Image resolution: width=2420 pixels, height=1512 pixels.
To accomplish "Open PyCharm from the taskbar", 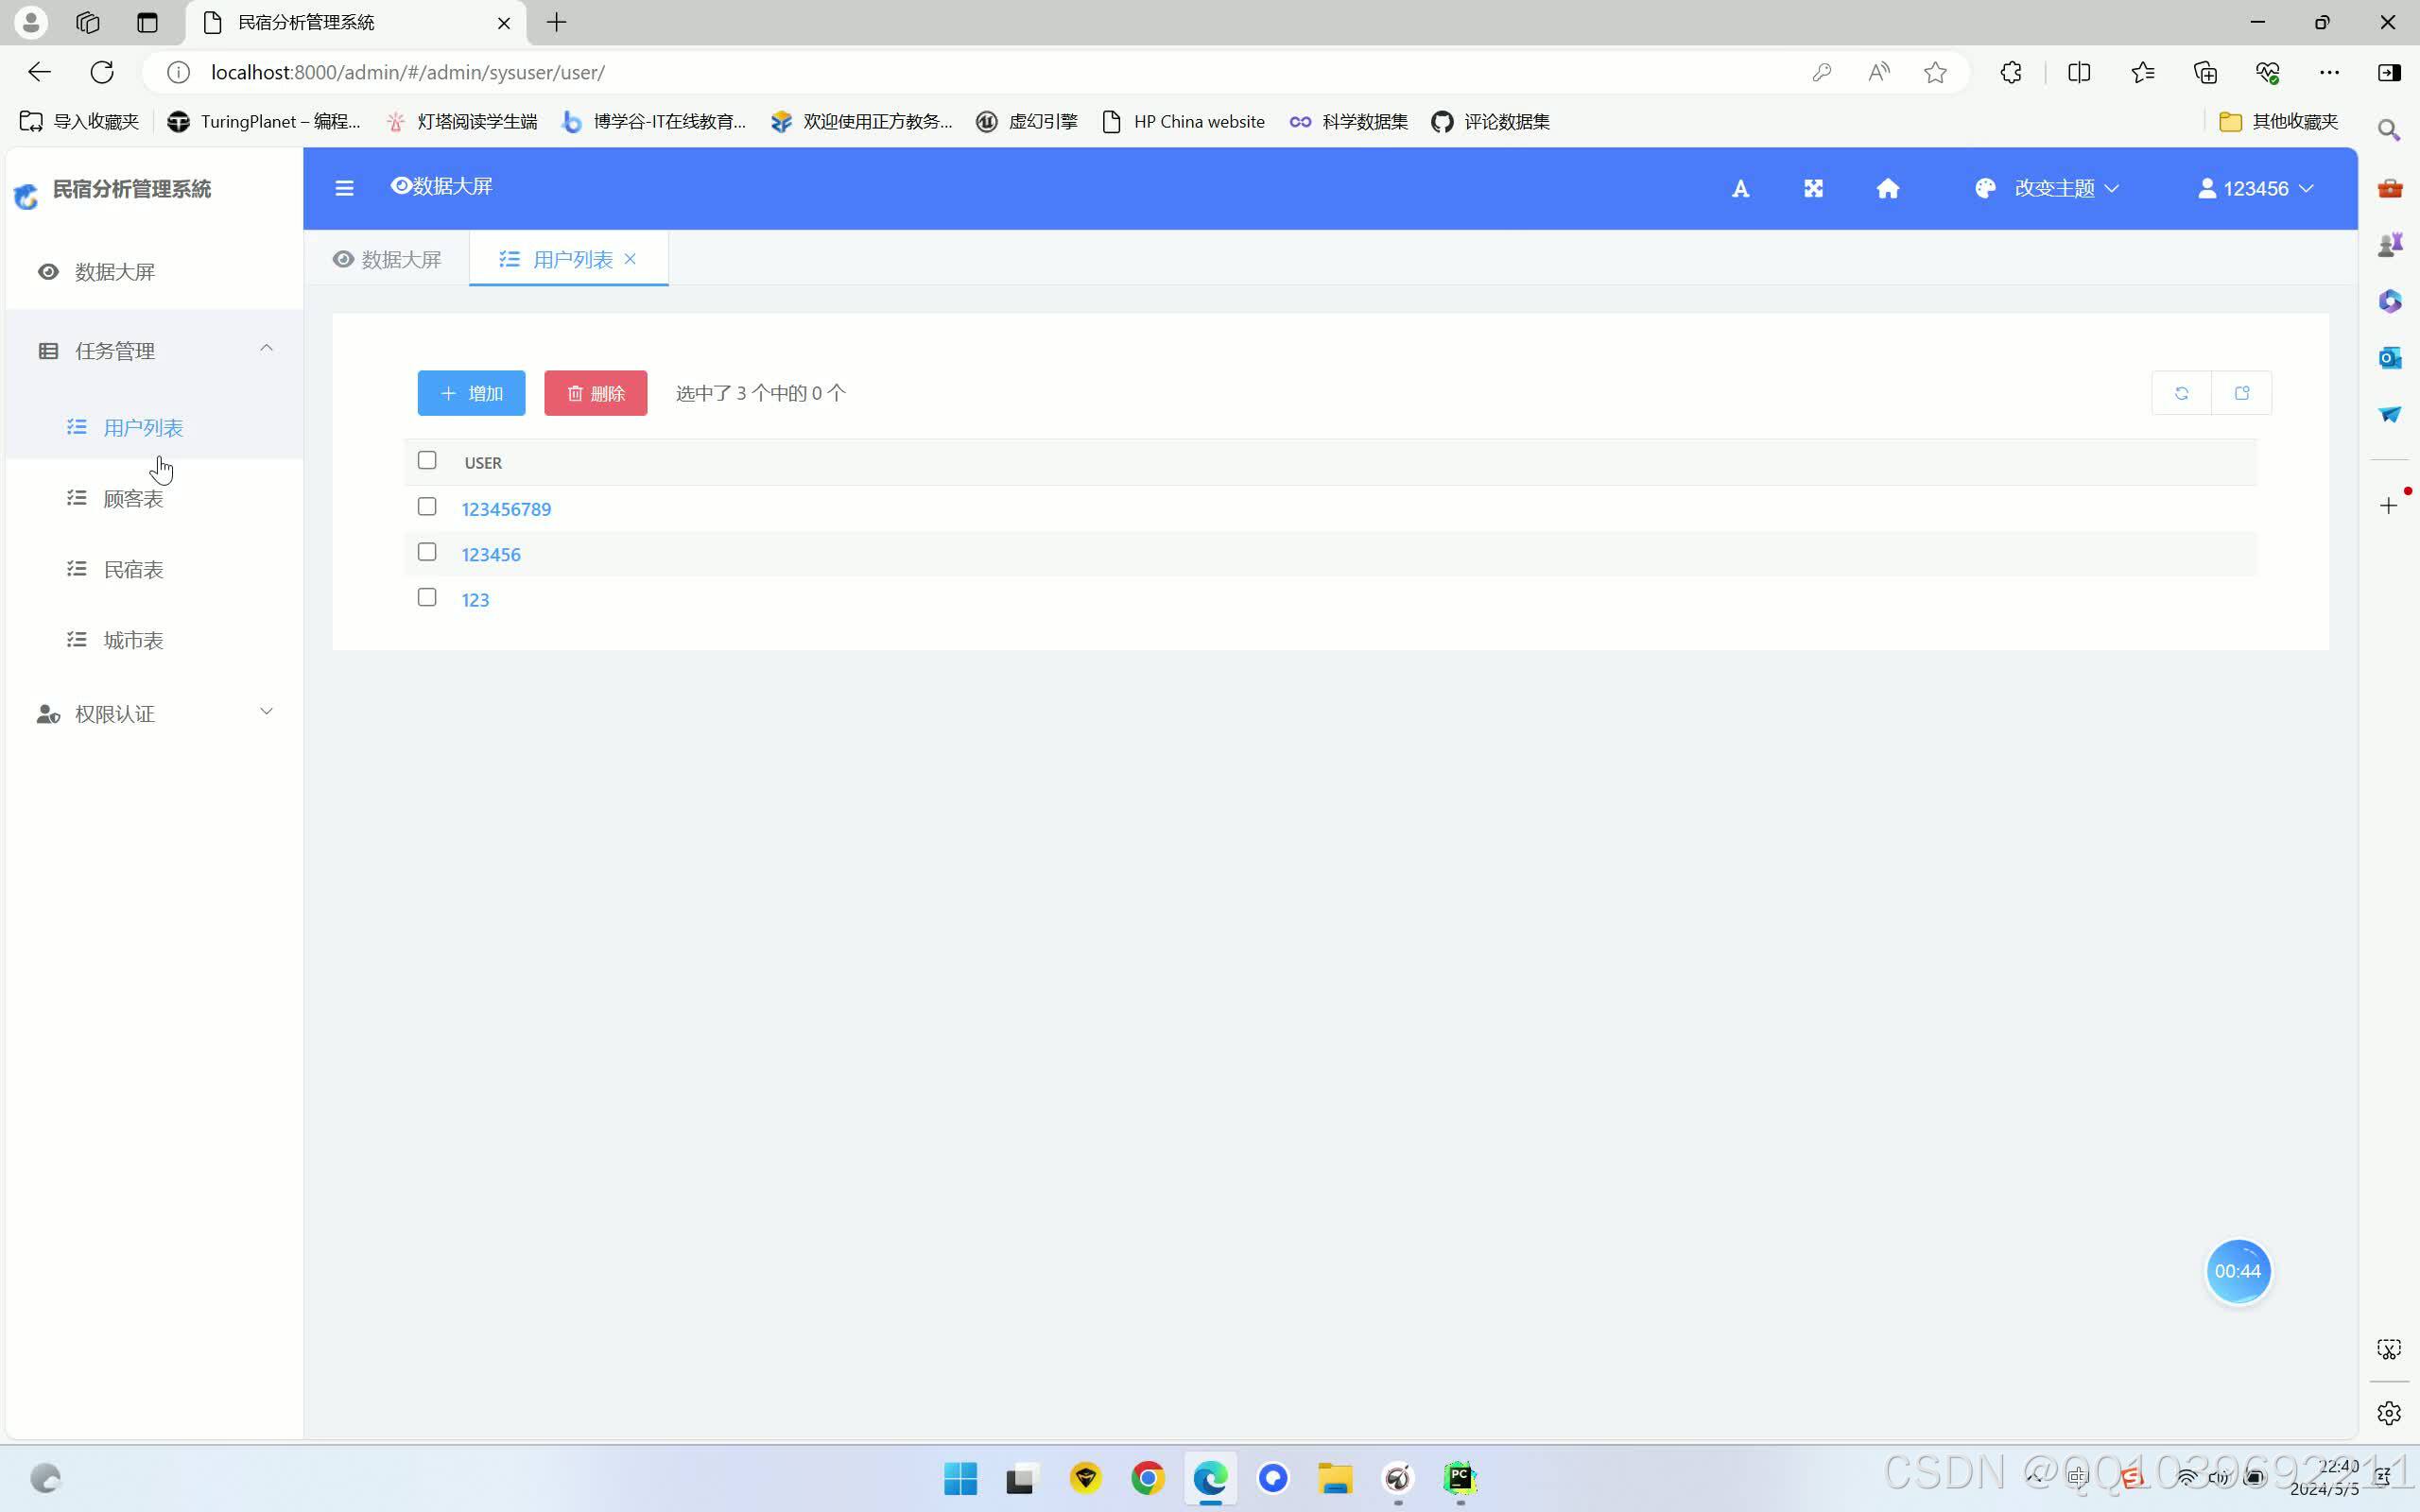I will 1460,1478.
